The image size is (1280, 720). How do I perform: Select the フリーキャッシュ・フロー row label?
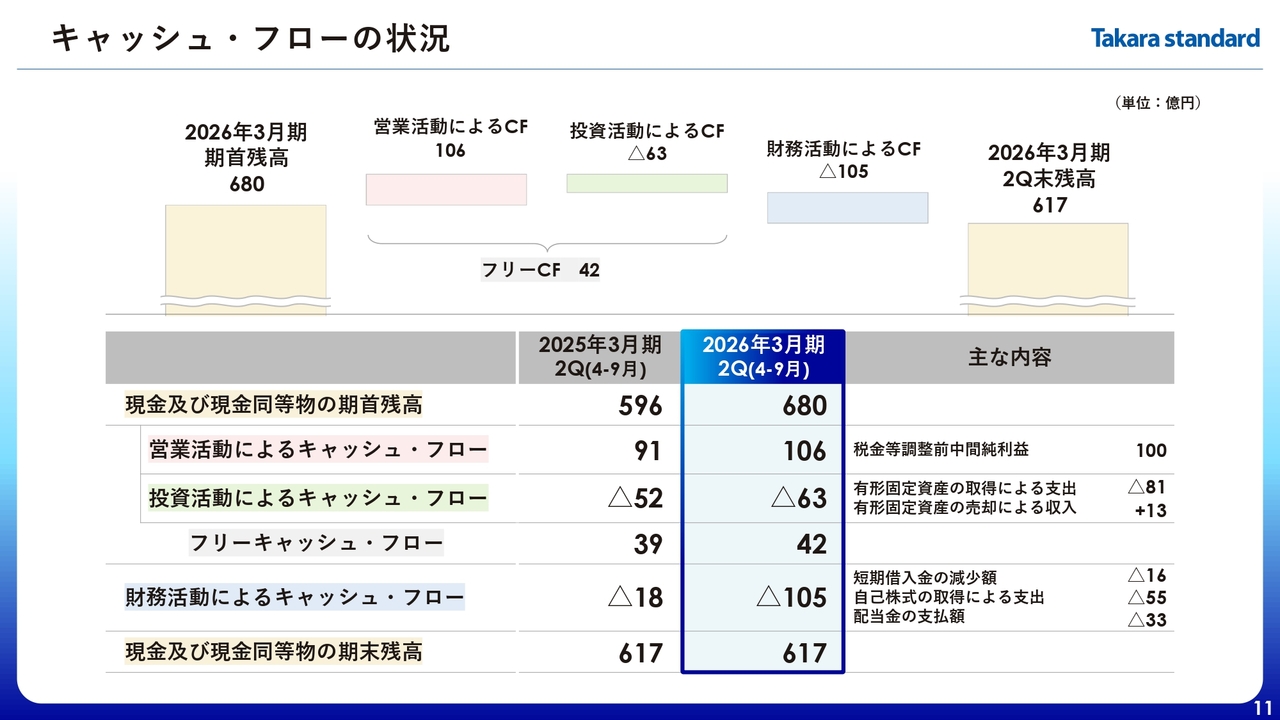point(316,544)
